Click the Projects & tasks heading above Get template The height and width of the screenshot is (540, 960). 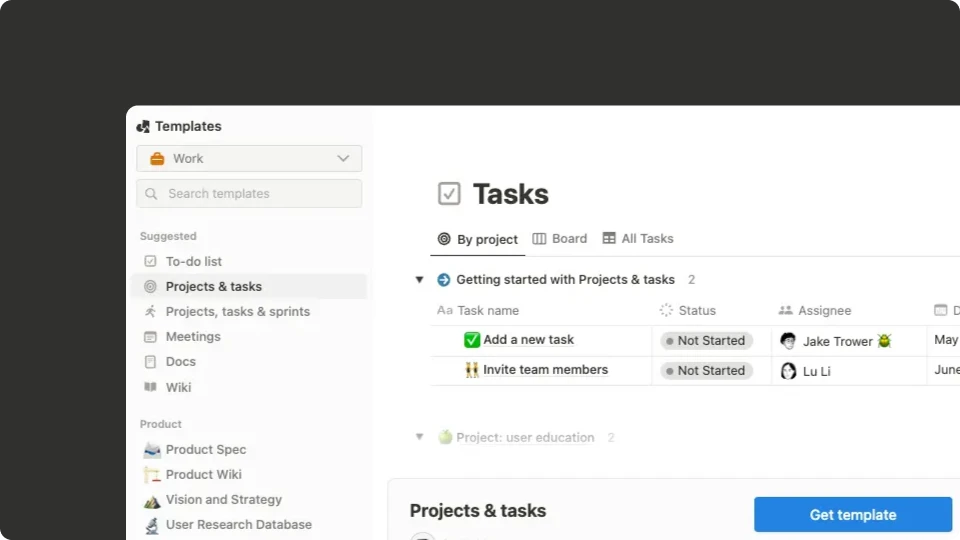[x=478, y=511]
